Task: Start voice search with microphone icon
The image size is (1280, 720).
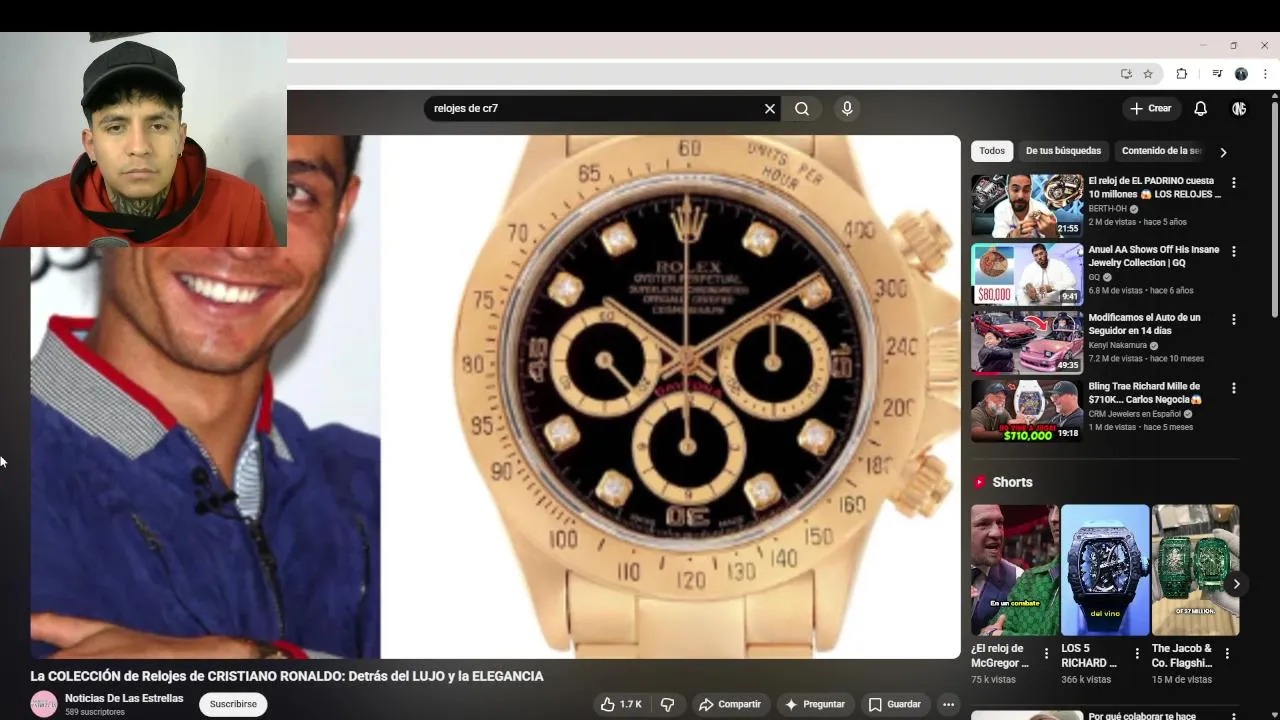Action: click(847, 109)
